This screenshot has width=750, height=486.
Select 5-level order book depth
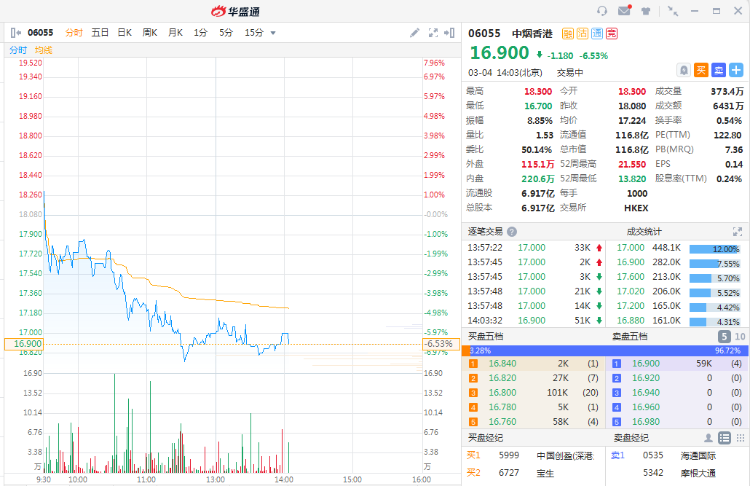pos(724,336)
